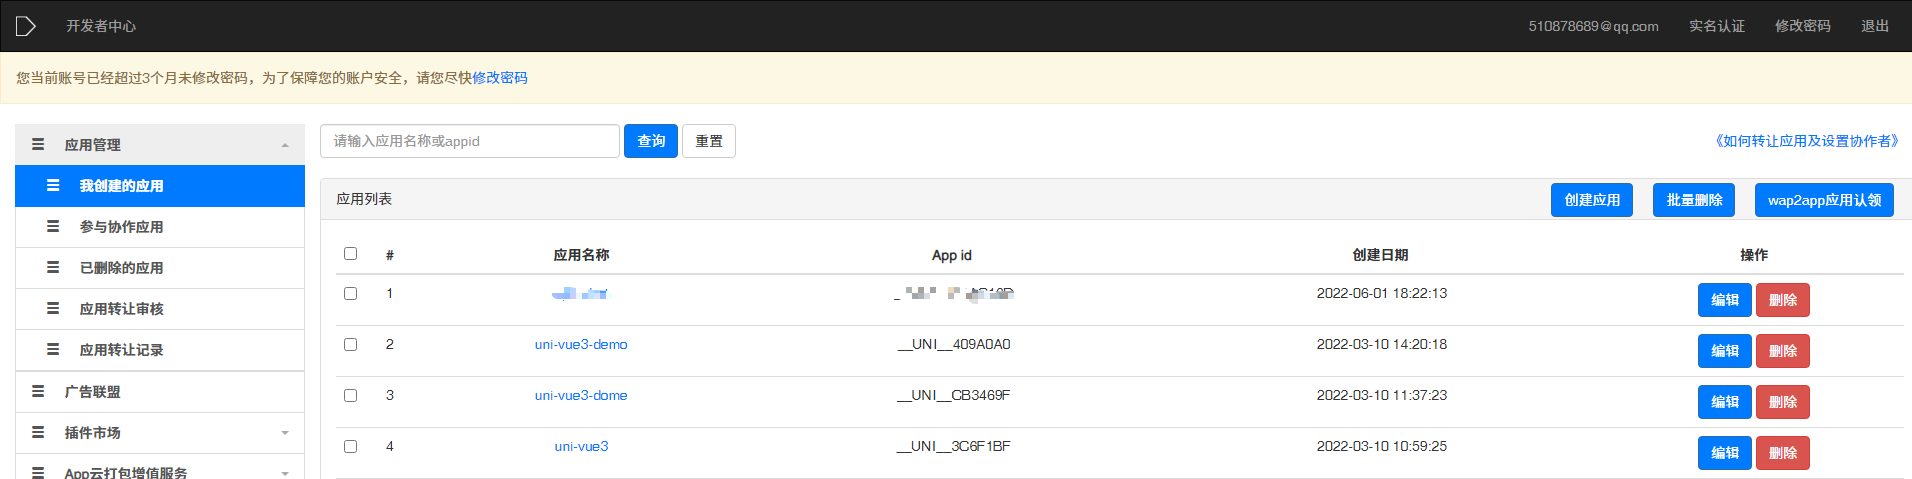
Task: Click the 修改密码 link in warning banner
Action: click(500, 78)
